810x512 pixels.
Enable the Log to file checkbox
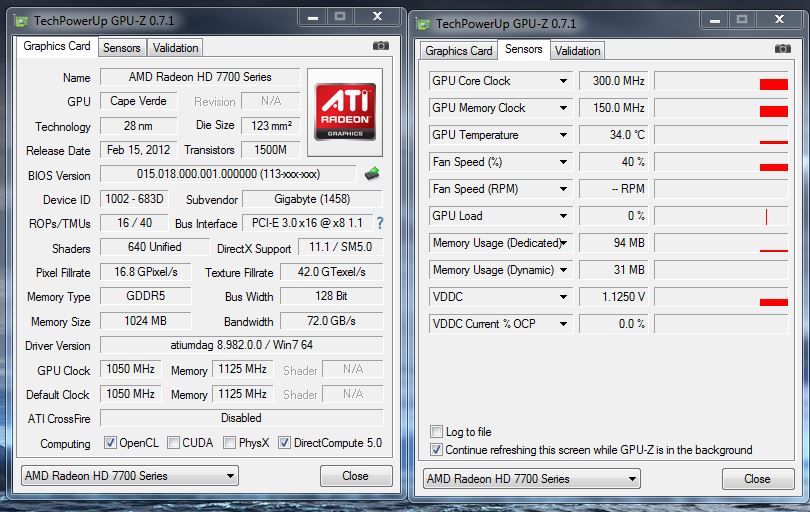(437, 431)
